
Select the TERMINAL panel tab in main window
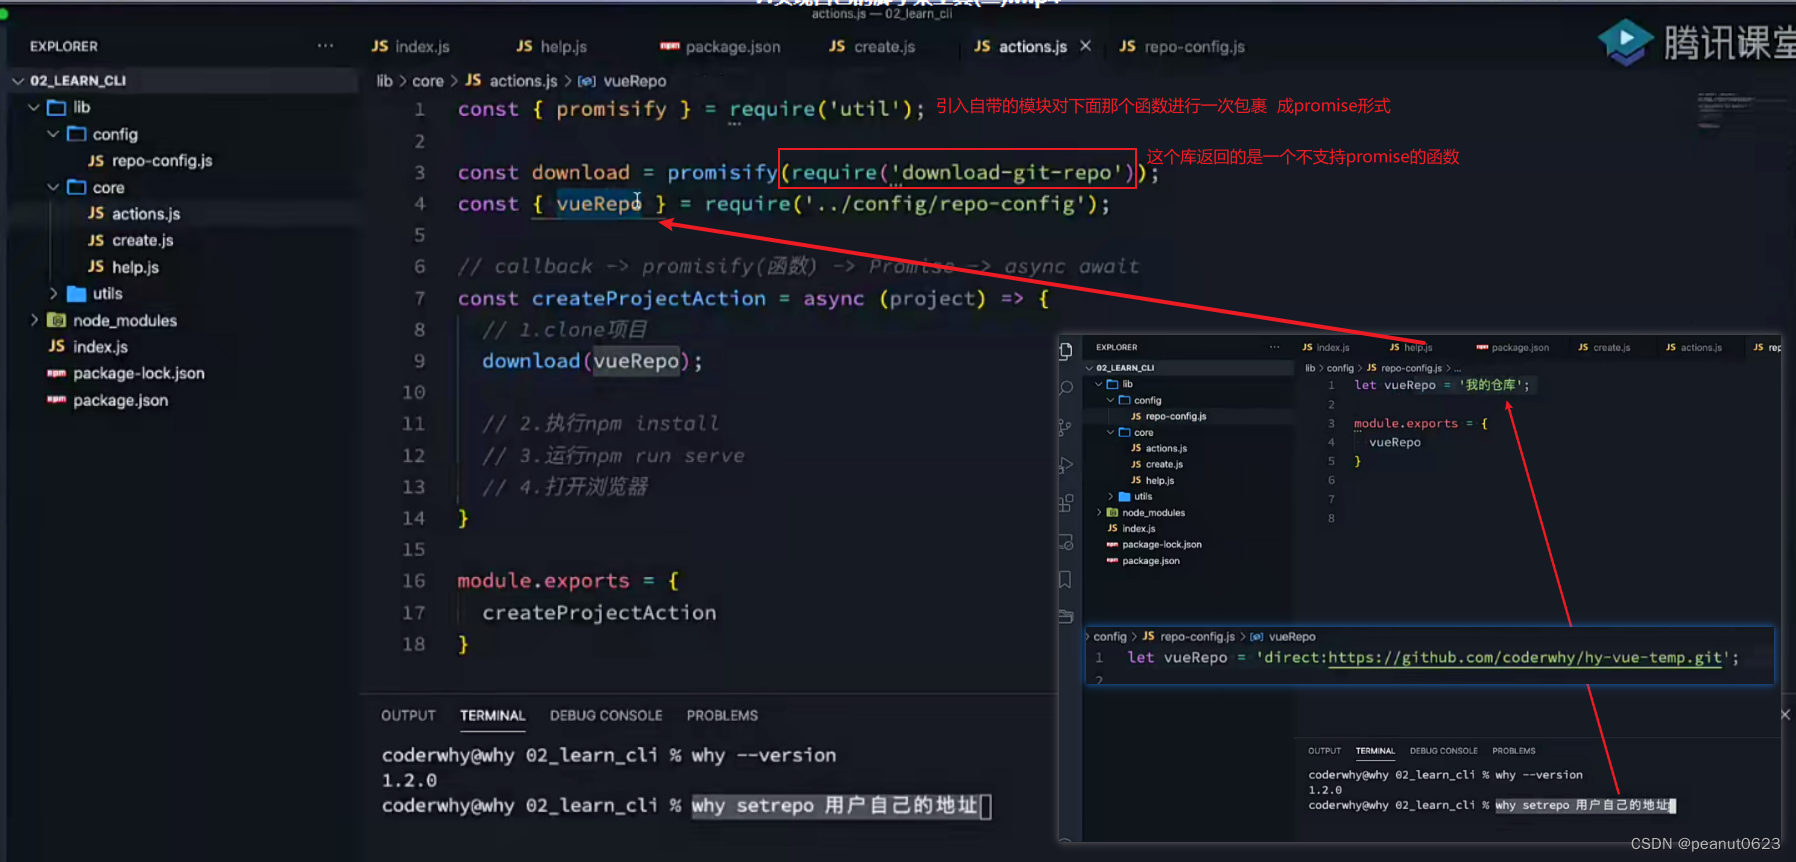point(492,715)
